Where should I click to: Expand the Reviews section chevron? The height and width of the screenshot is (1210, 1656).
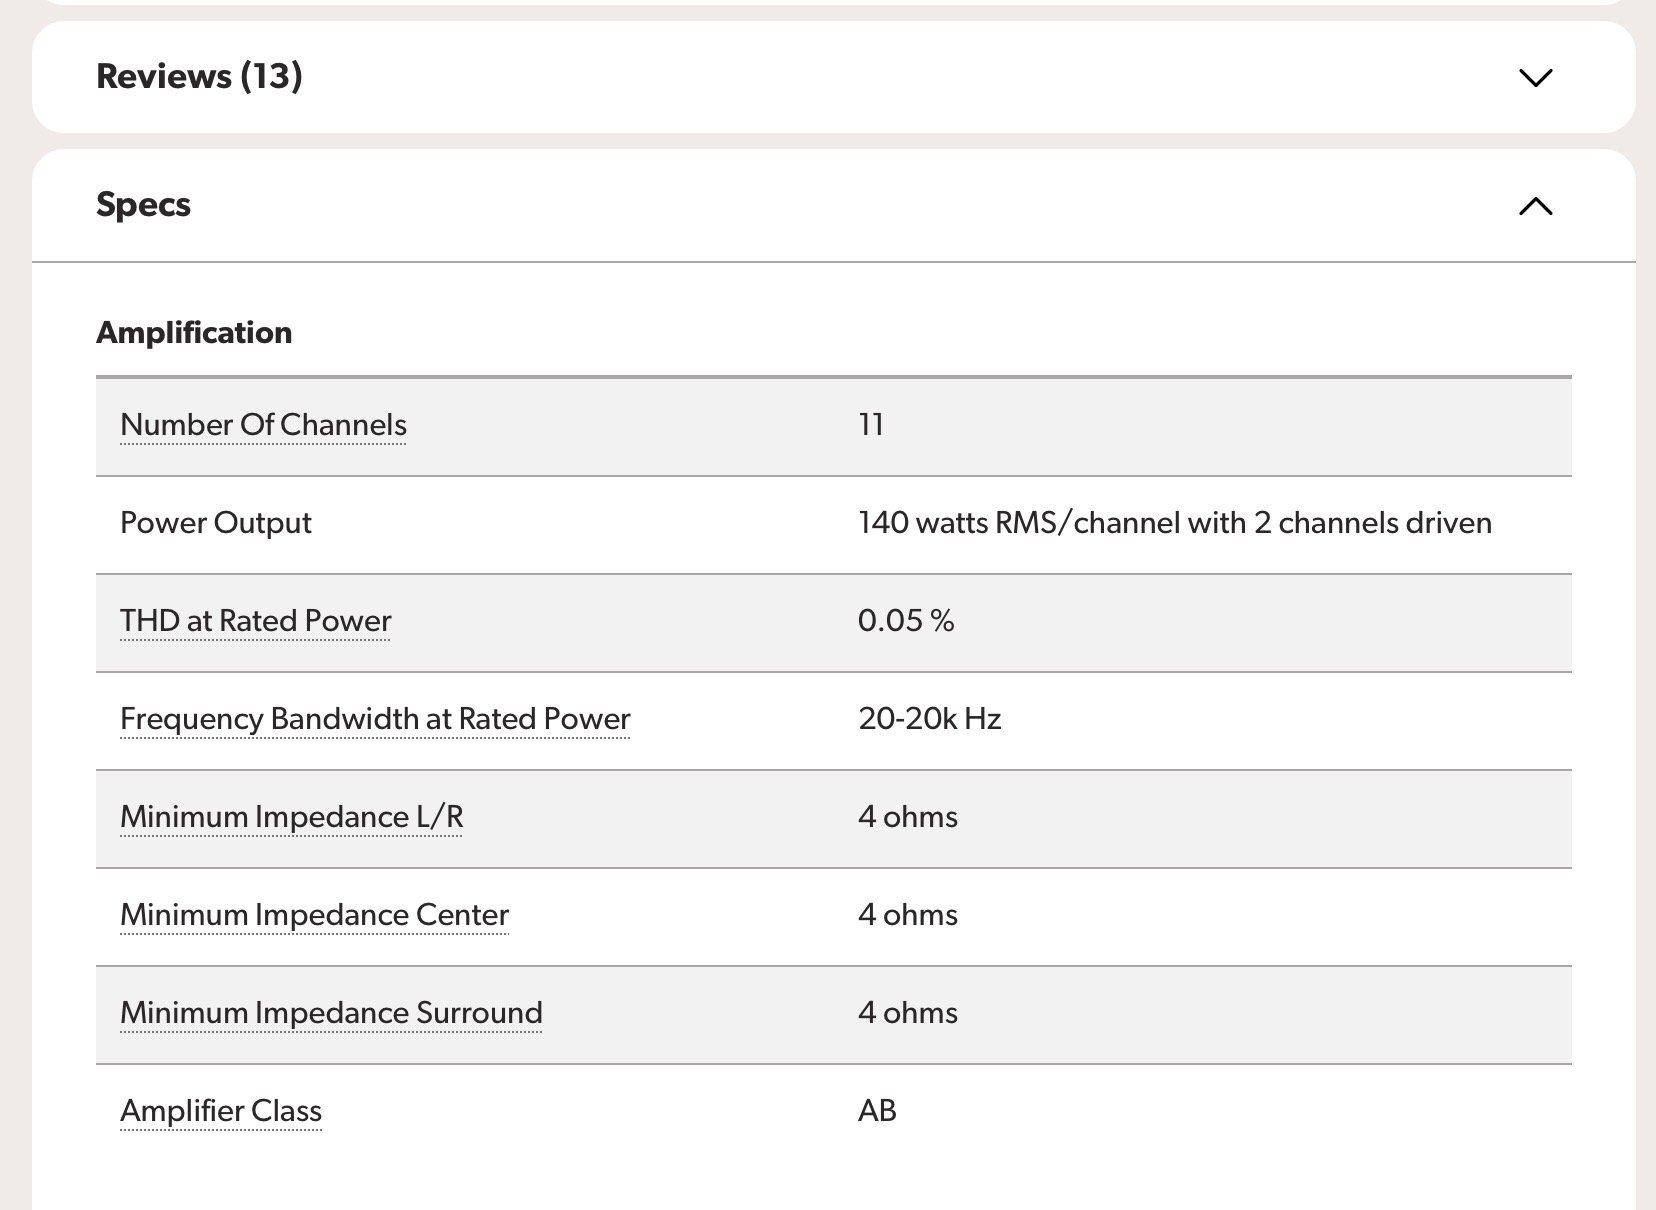coord(1535,78)
